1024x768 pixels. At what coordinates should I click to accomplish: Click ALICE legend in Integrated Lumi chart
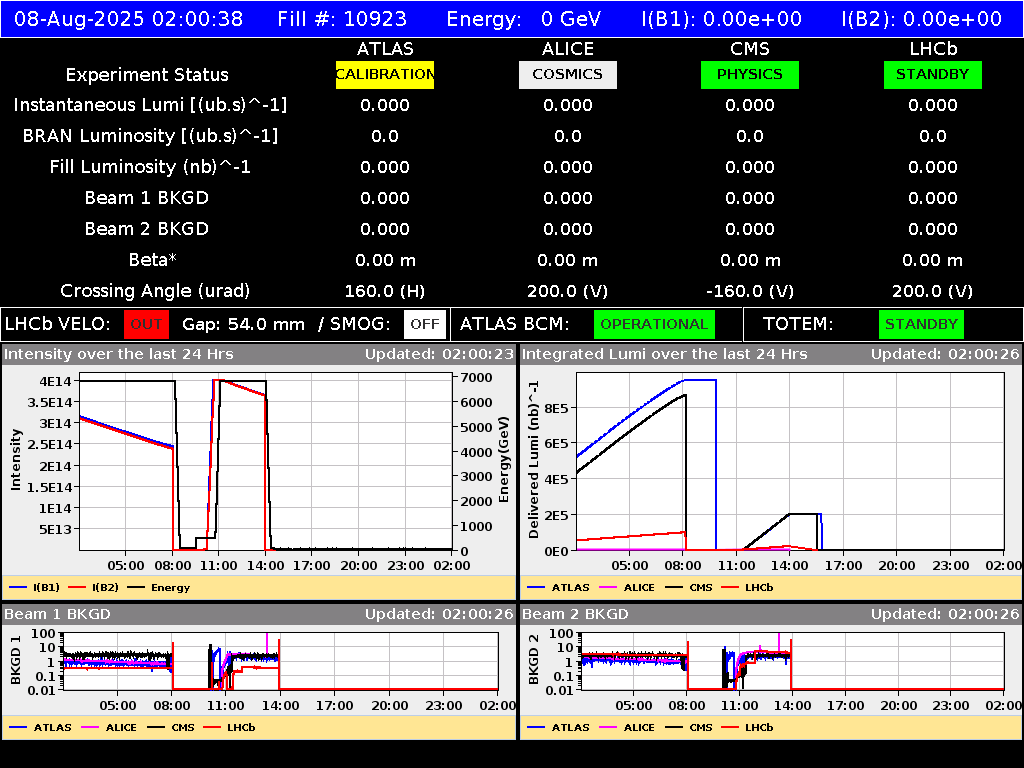pos(627,588)
